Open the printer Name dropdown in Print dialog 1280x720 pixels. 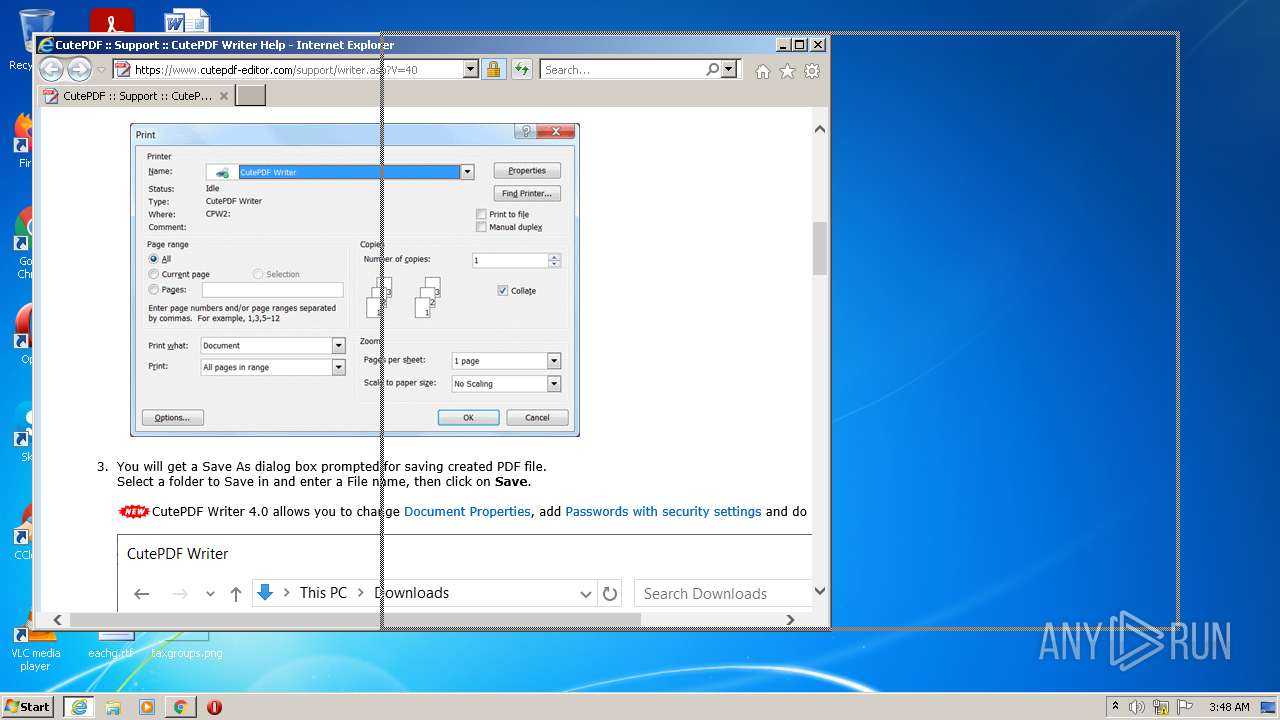point(467,172)
